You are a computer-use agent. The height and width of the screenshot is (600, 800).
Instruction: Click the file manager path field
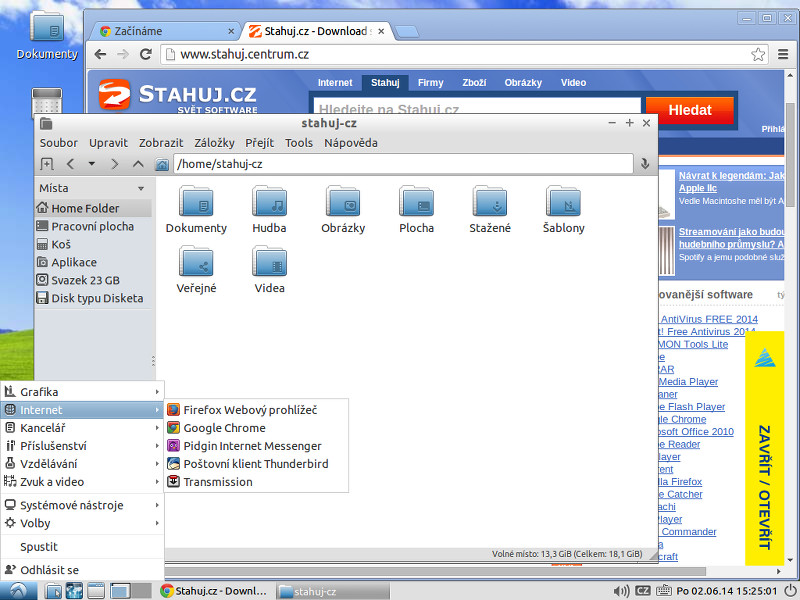click(x=403, y=164)
